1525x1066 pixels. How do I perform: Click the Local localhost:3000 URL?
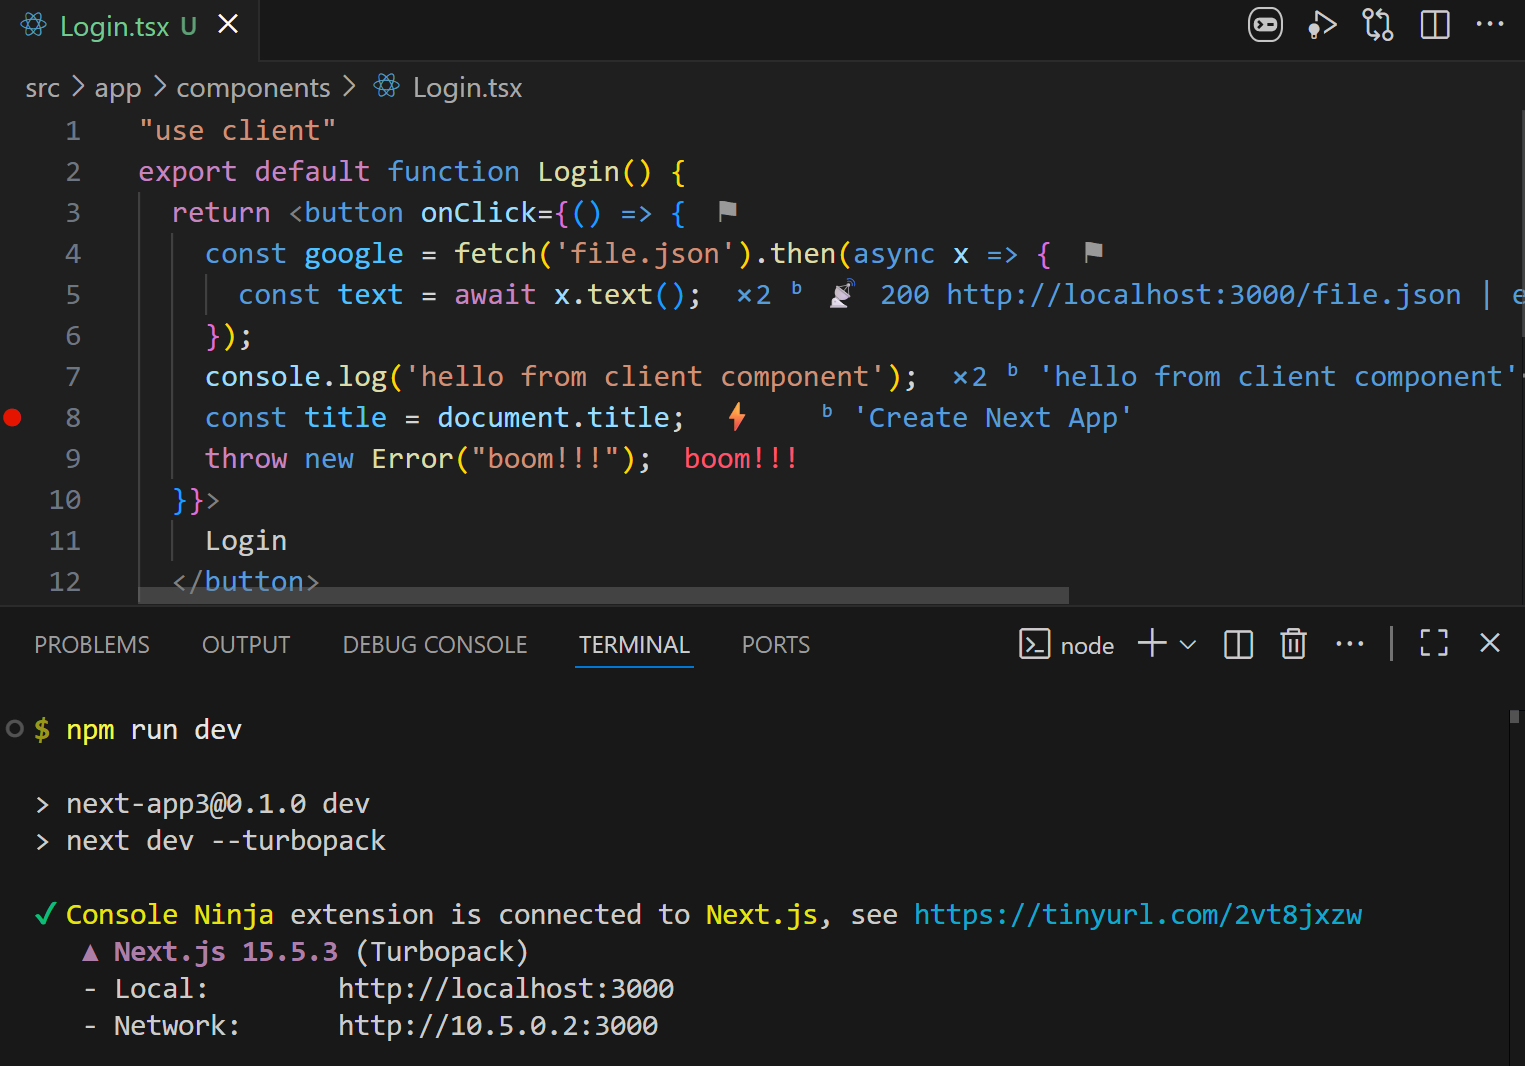(x=505, y=989)
